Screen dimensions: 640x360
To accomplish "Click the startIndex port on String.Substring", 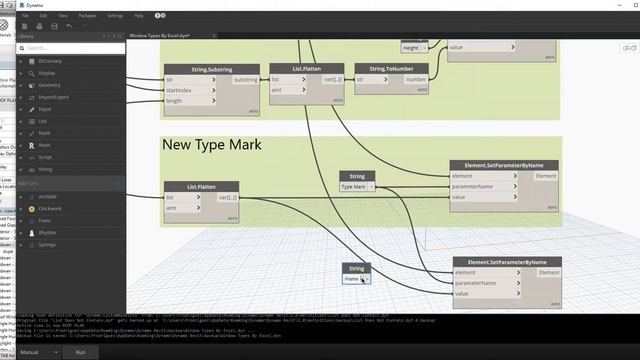I will click(x=190, y=90).
